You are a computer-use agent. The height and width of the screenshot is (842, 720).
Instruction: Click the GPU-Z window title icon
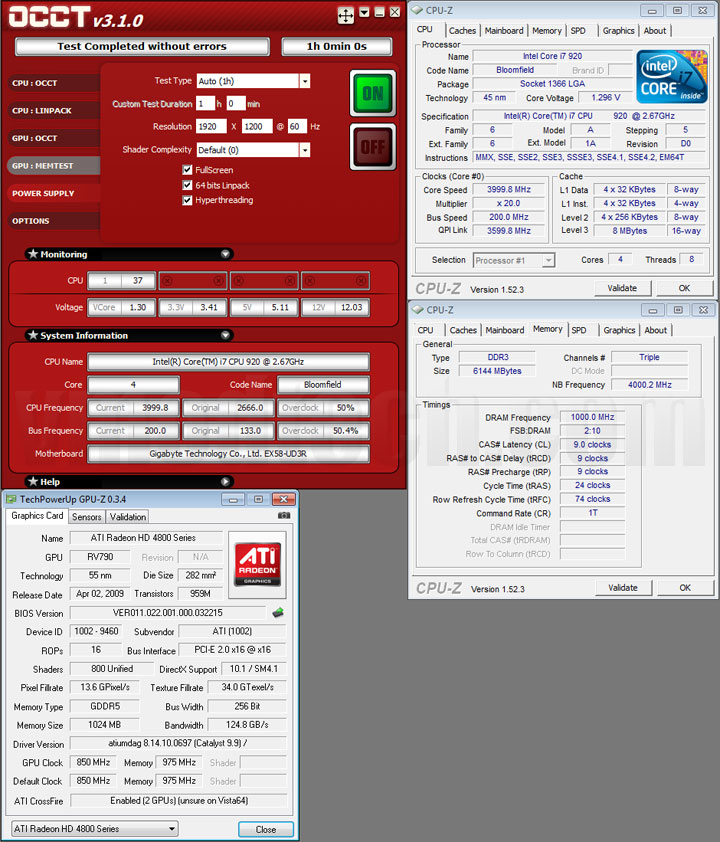point(11,499)
